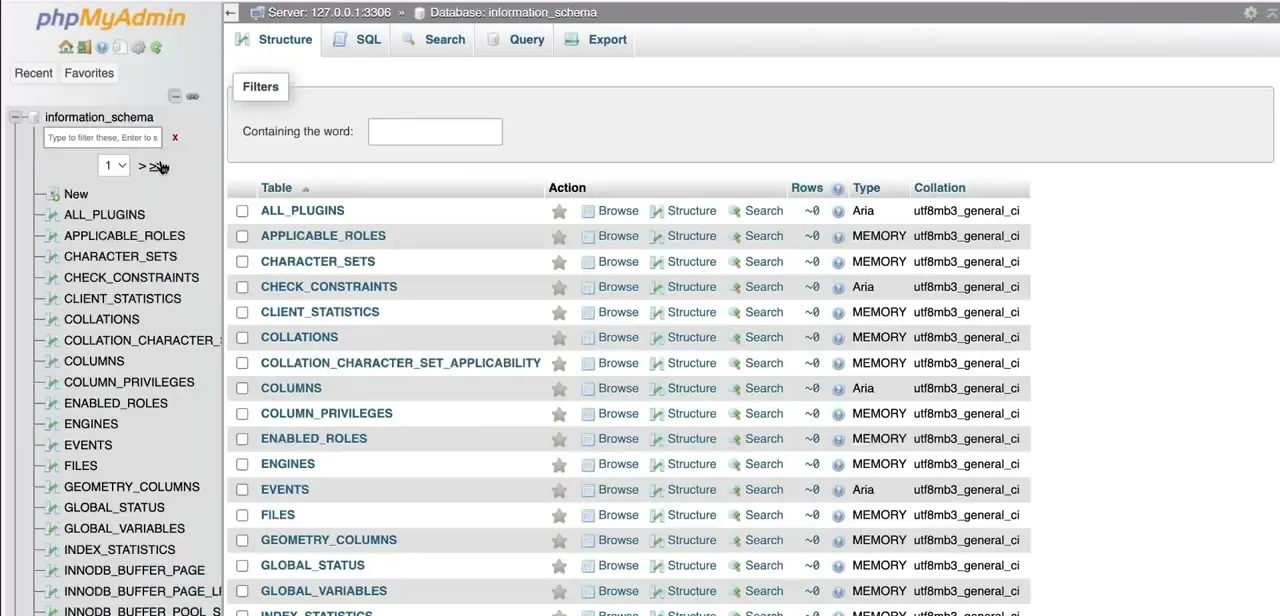Click ENGINES row count help icon

coord(838,464)
